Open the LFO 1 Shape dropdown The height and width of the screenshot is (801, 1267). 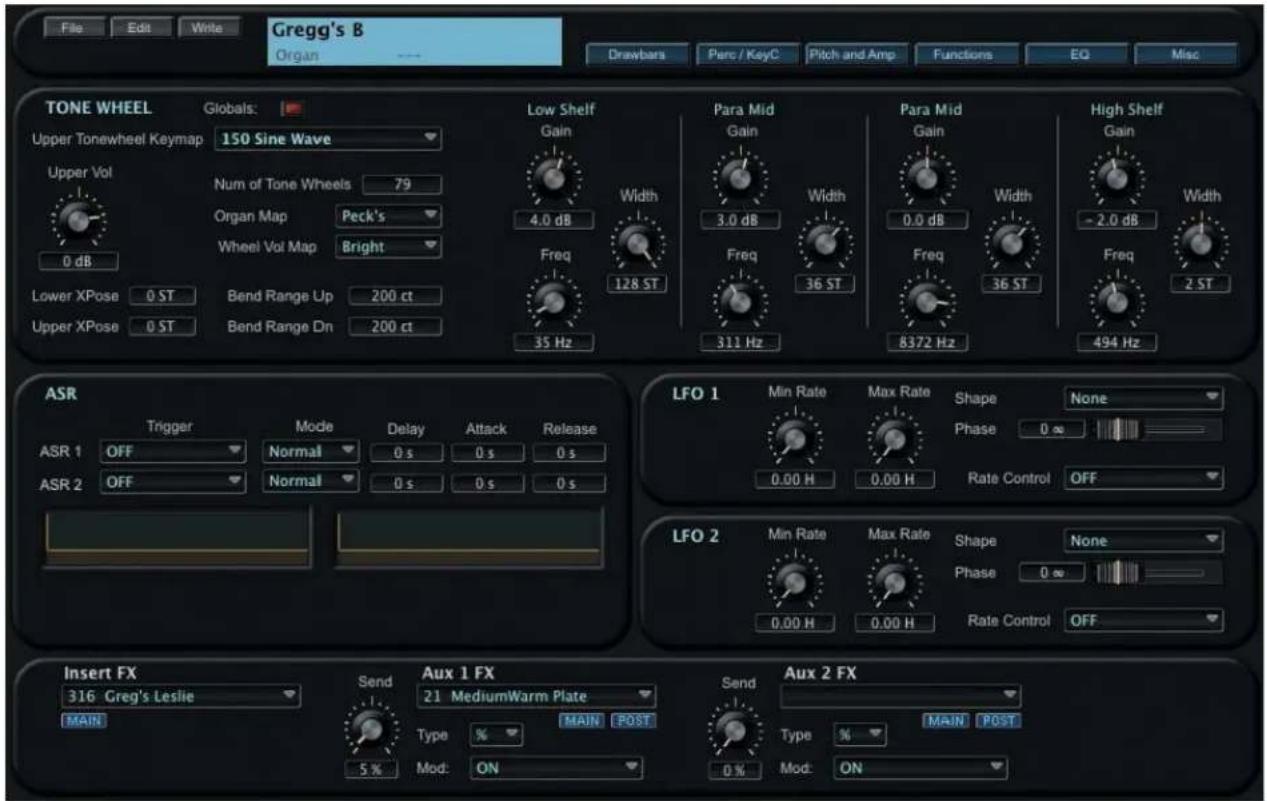[x=1144, y=398]
